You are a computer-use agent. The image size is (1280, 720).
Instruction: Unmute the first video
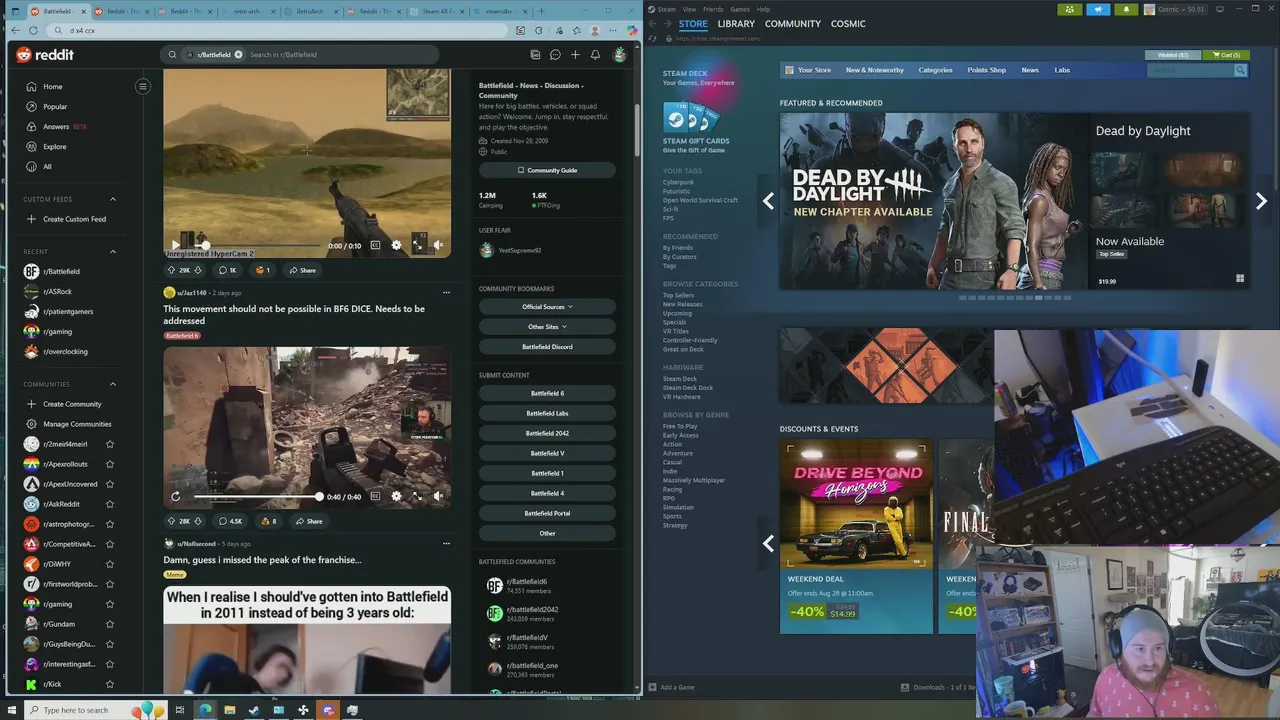pos(438,245)
